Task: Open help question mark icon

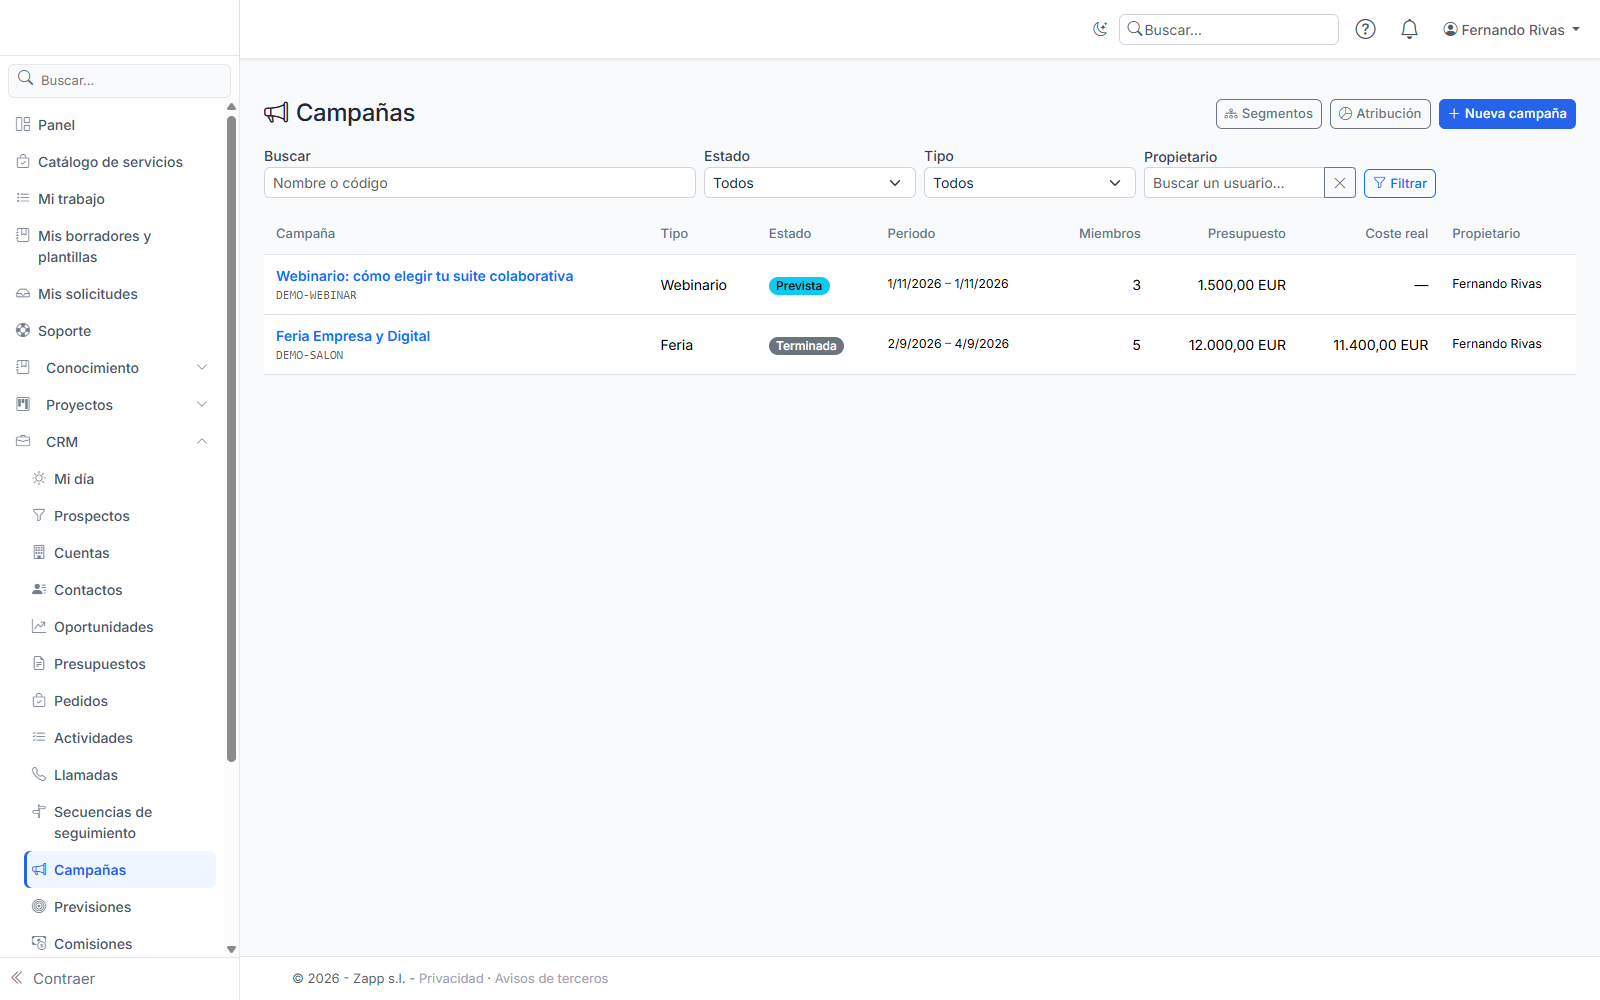Action: click(x=1365, y=29)
